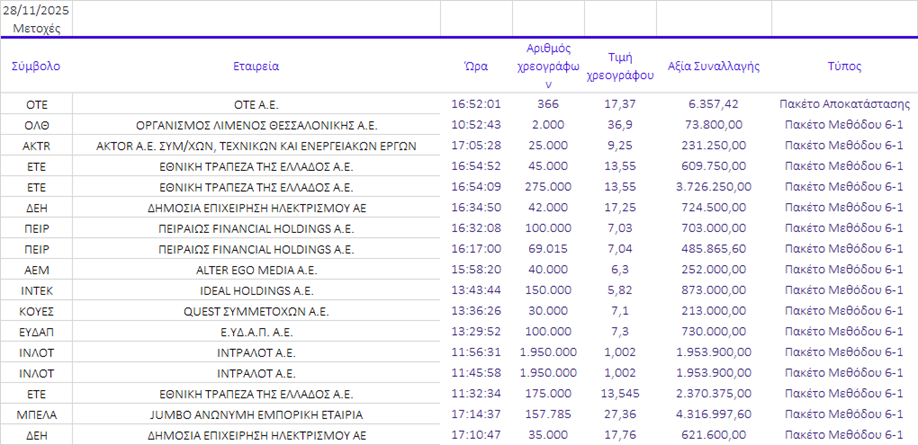
Task: Click price value 6,3
Action: (620, 269)
